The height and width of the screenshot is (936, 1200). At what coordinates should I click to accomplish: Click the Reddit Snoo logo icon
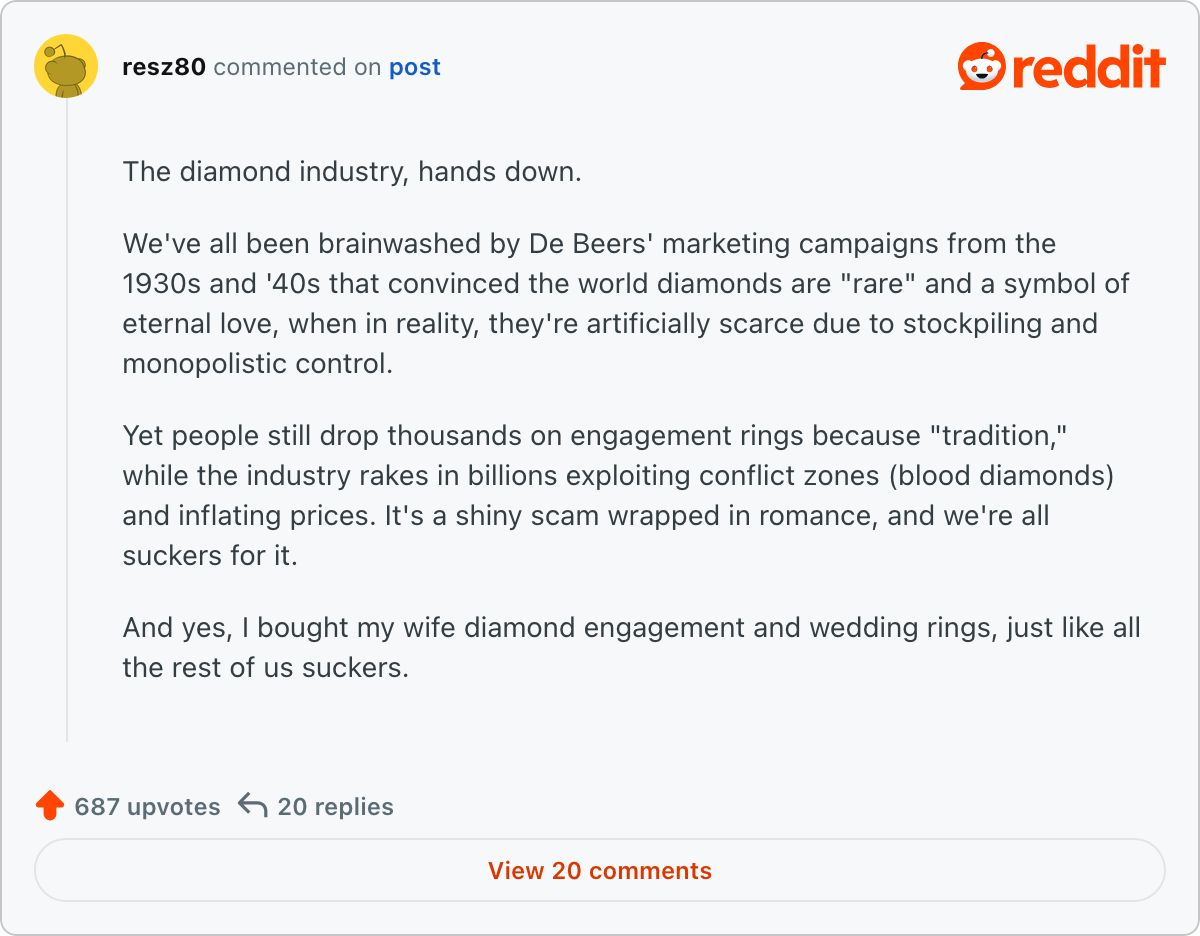point(981,67)
